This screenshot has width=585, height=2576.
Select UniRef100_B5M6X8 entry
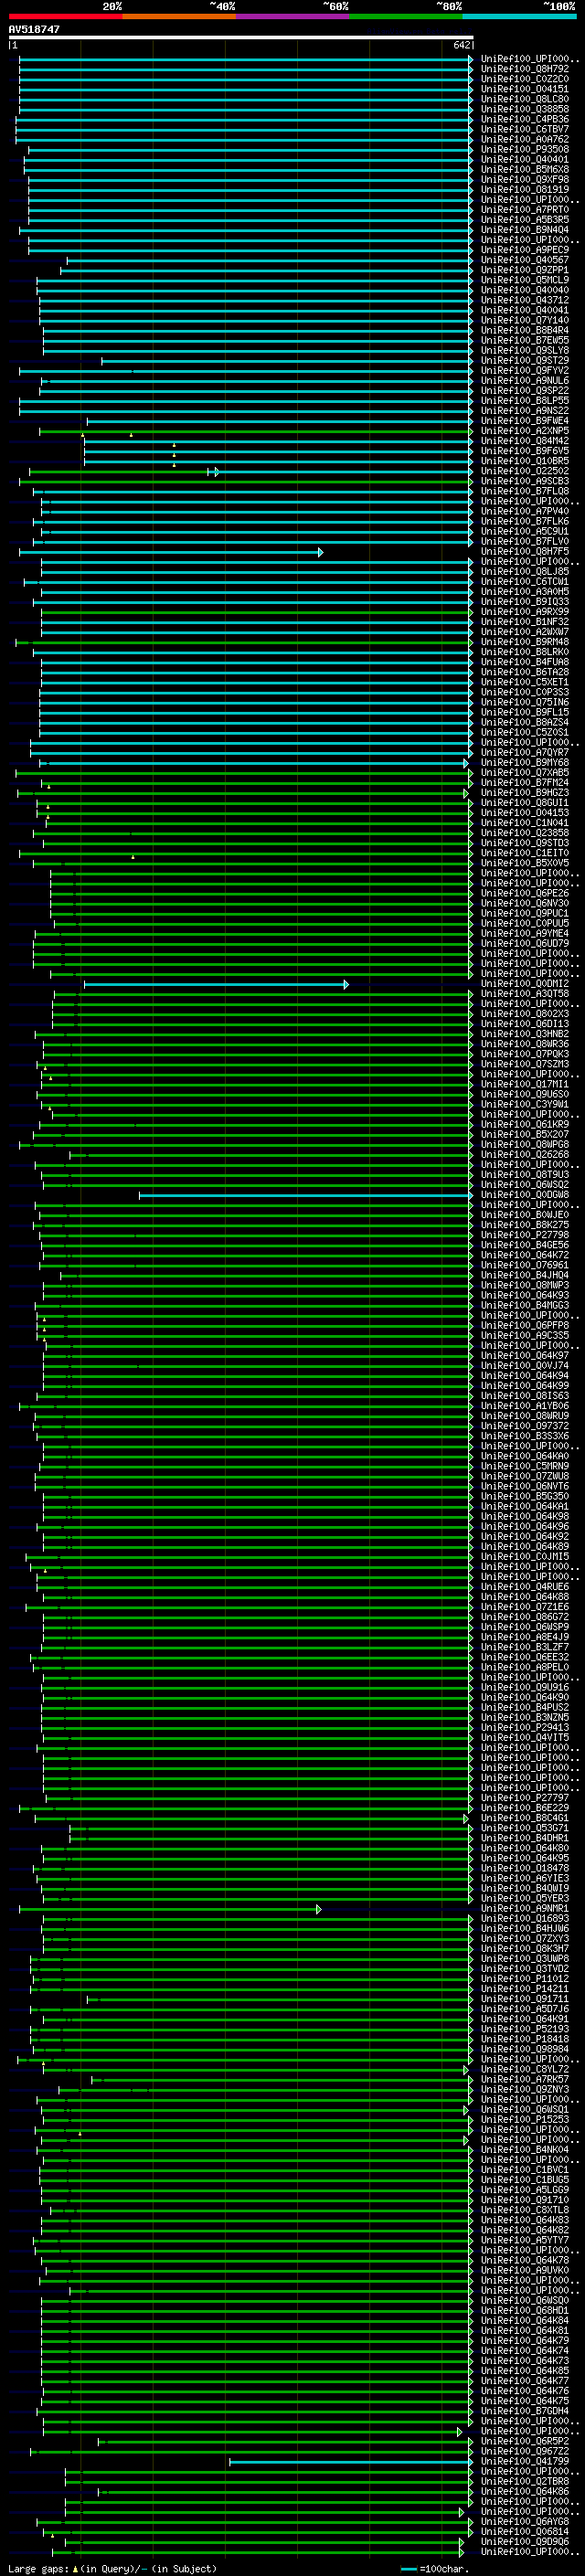tap(525, 169)
